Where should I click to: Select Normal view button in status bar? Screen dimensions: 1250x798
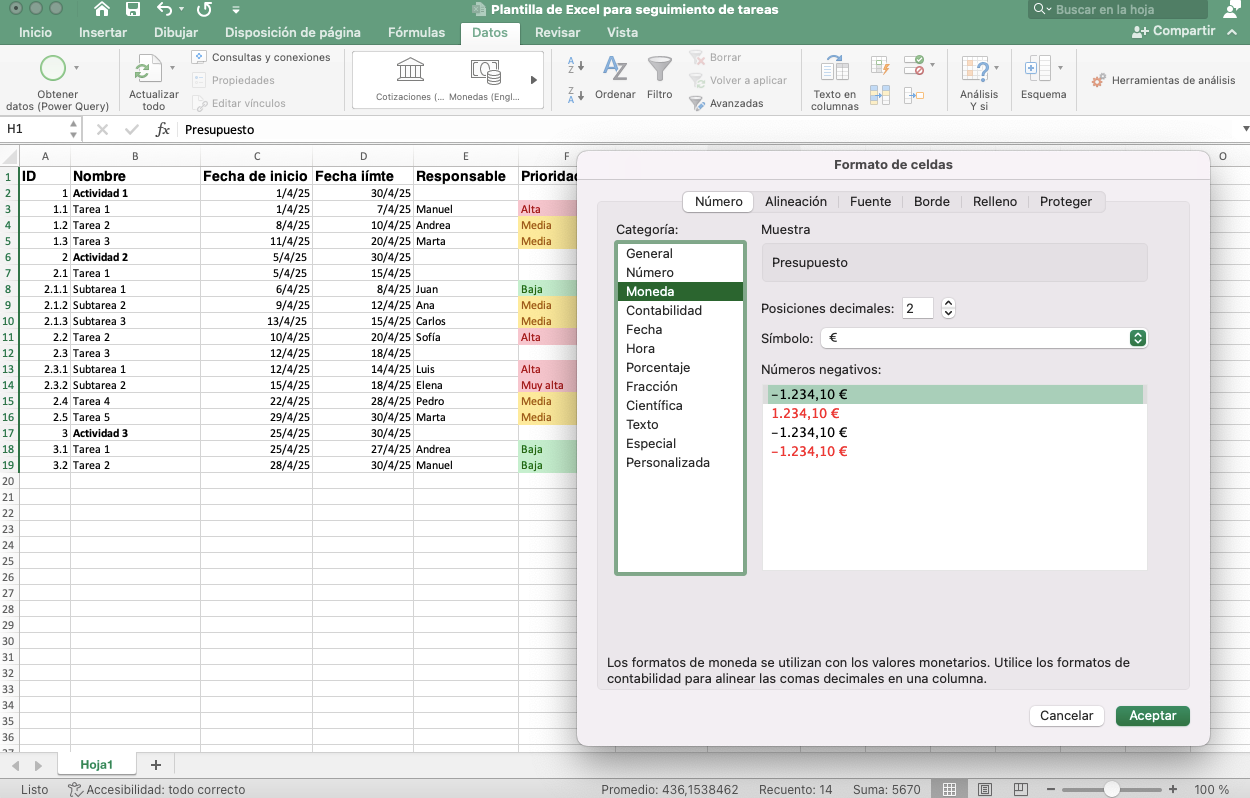coord(951,790)
